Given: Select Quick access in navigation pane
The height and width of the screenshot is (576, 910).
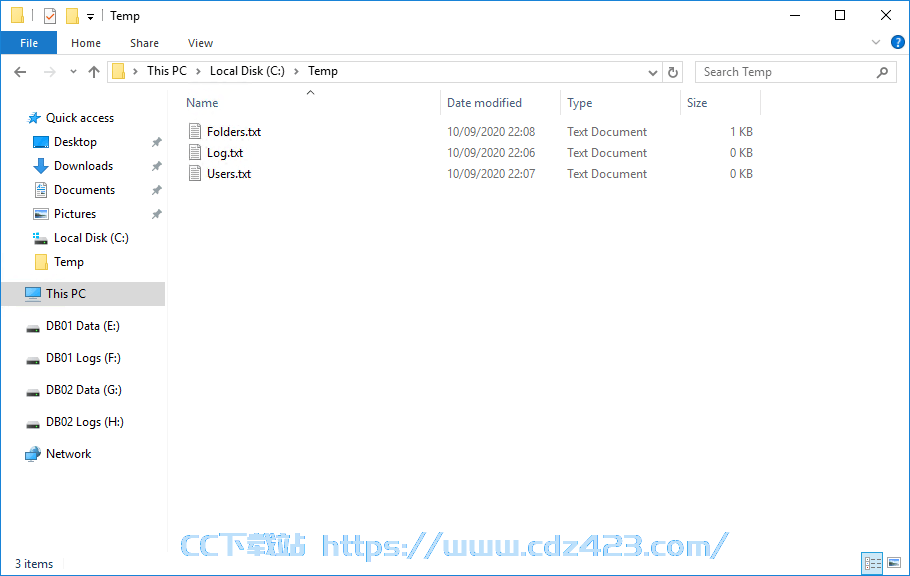Looking at the screenshot, I should (x=80, y=118).
